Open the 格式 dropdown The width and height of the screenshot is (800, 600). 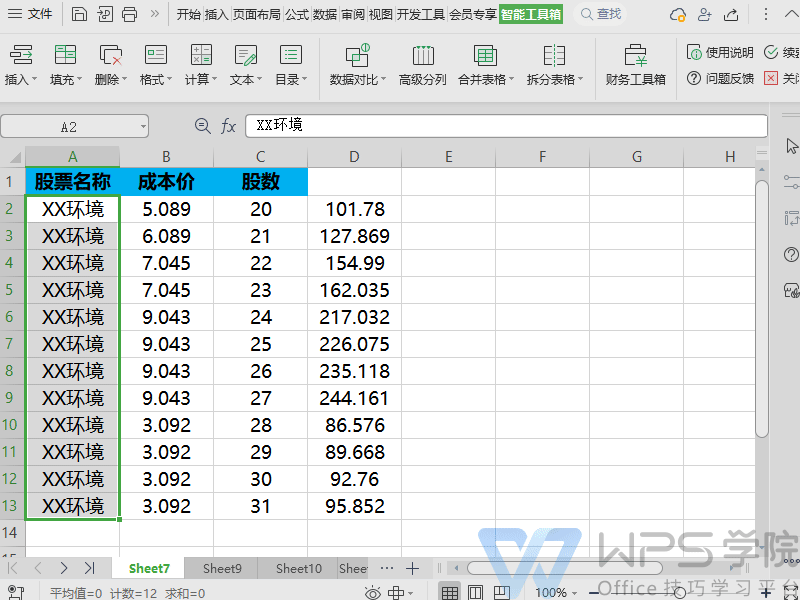pos(156,65)
